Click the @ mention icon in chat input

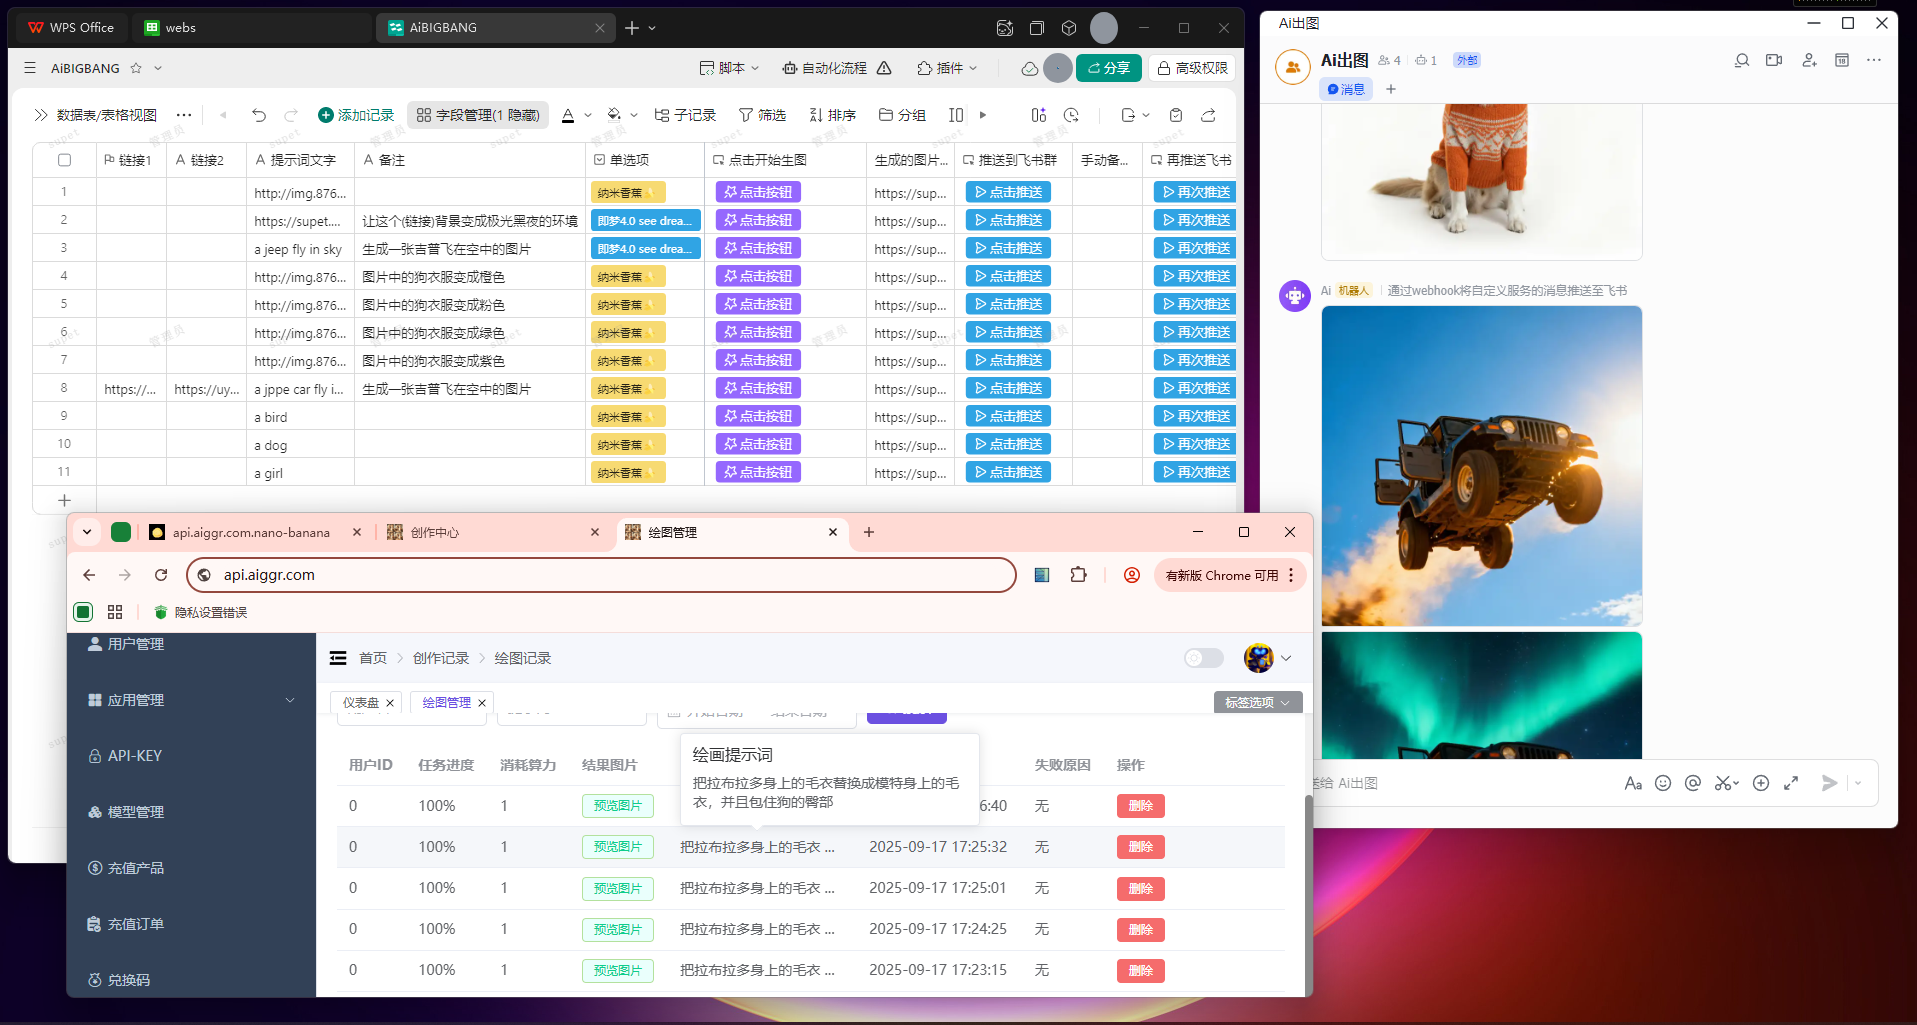click(x=1692, y=783)
